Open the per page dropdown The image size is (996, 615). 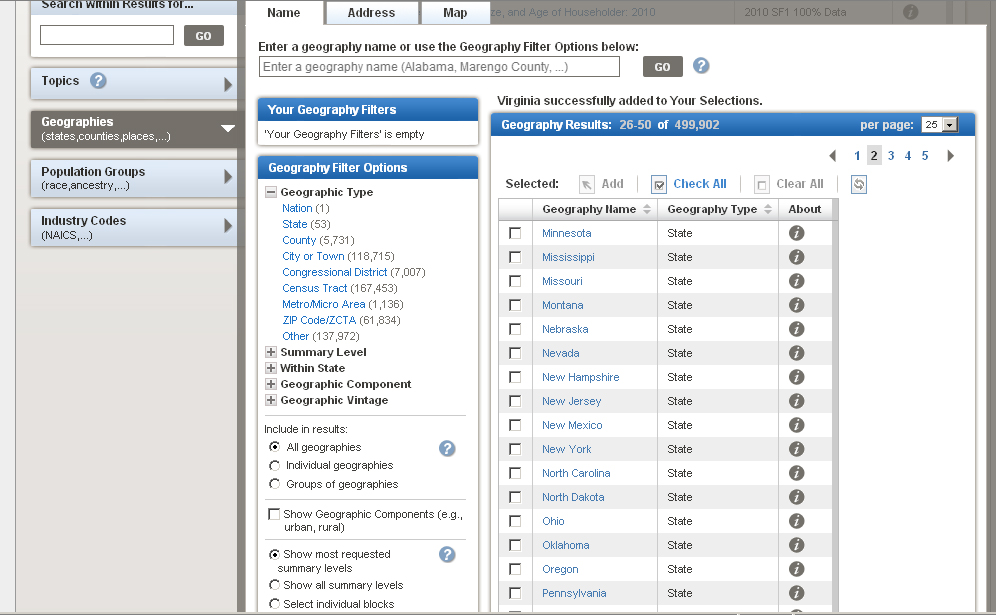point(939,125)
